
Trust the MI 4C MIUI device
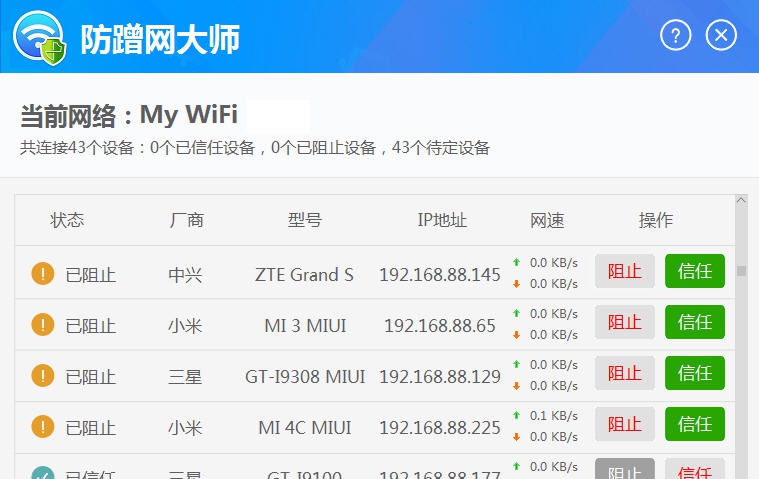(695, 424)
